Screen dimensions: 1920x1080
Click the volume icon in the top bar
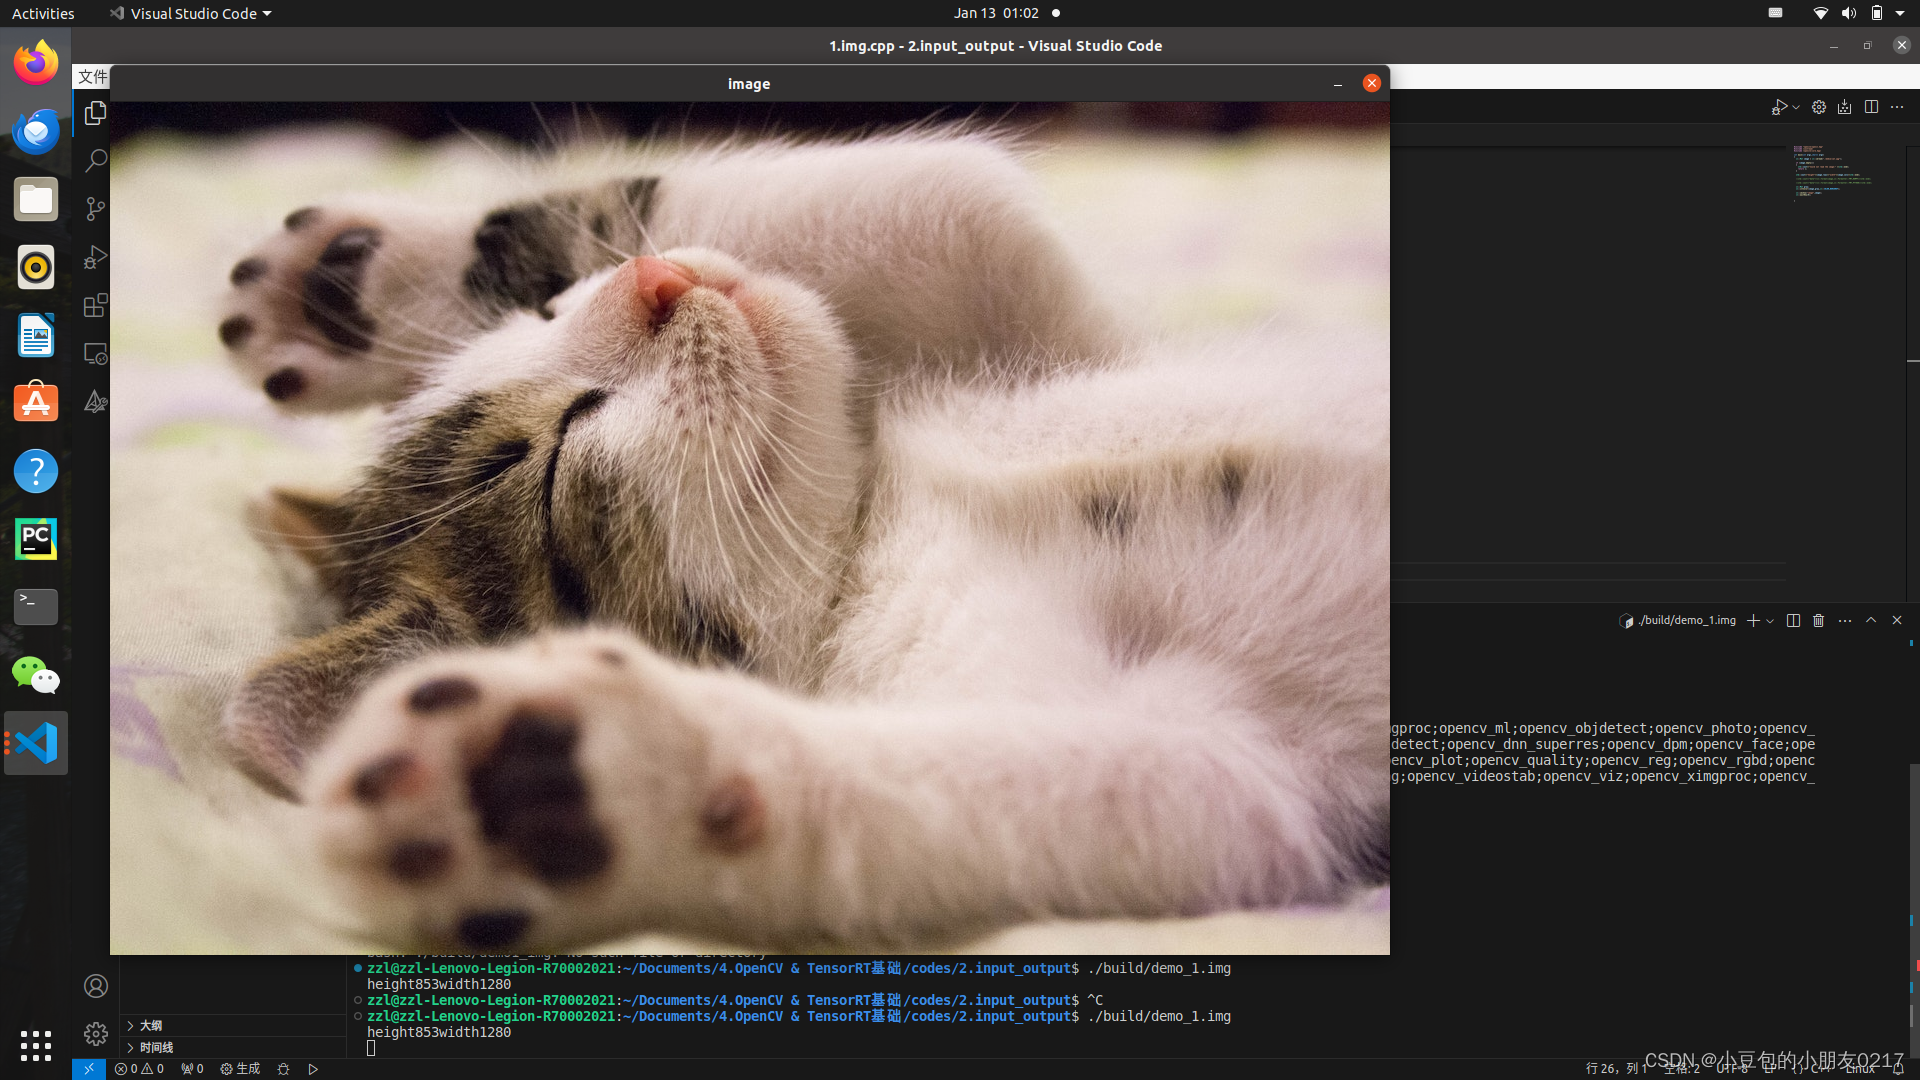(1848, 14)
